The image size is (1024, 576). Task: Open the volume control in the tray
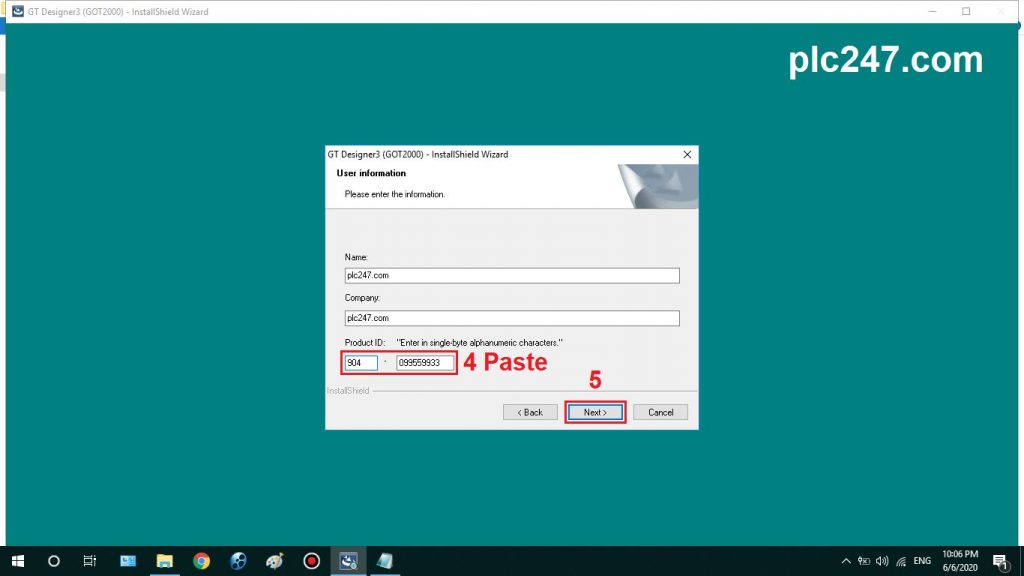click(882, 561)
